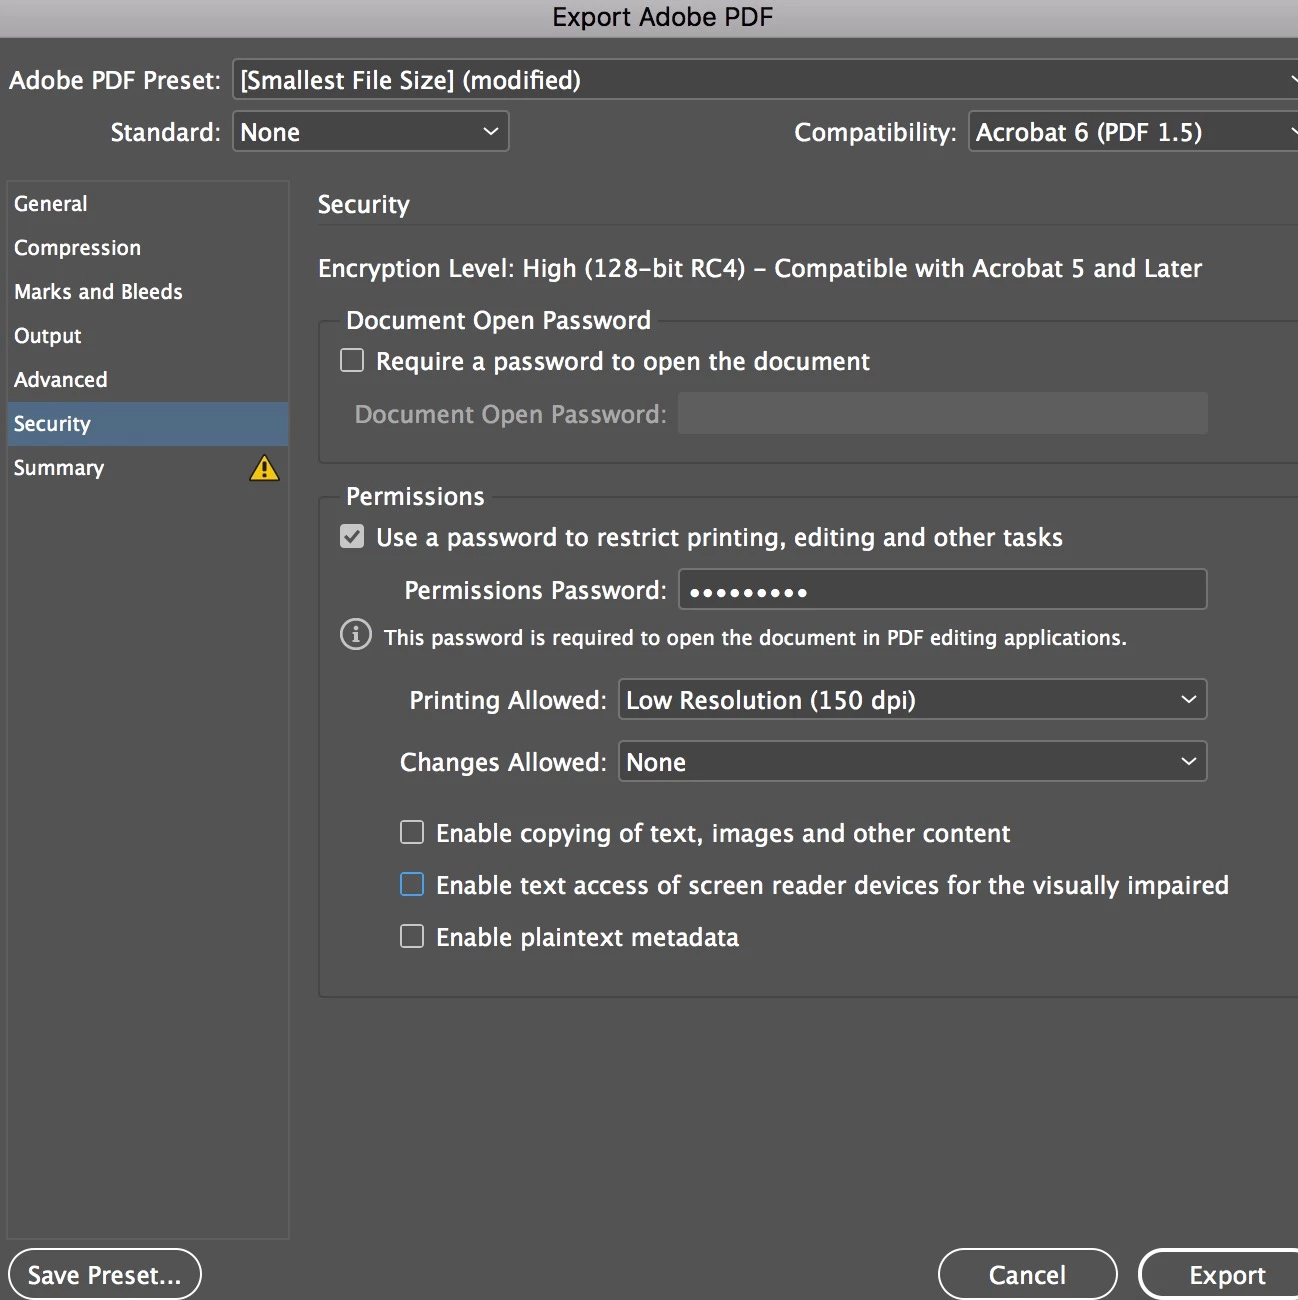This screenshot has height=1300, width=1298.
Task: Enable copying of text, images and content
Action: click(x=412, y=832)
